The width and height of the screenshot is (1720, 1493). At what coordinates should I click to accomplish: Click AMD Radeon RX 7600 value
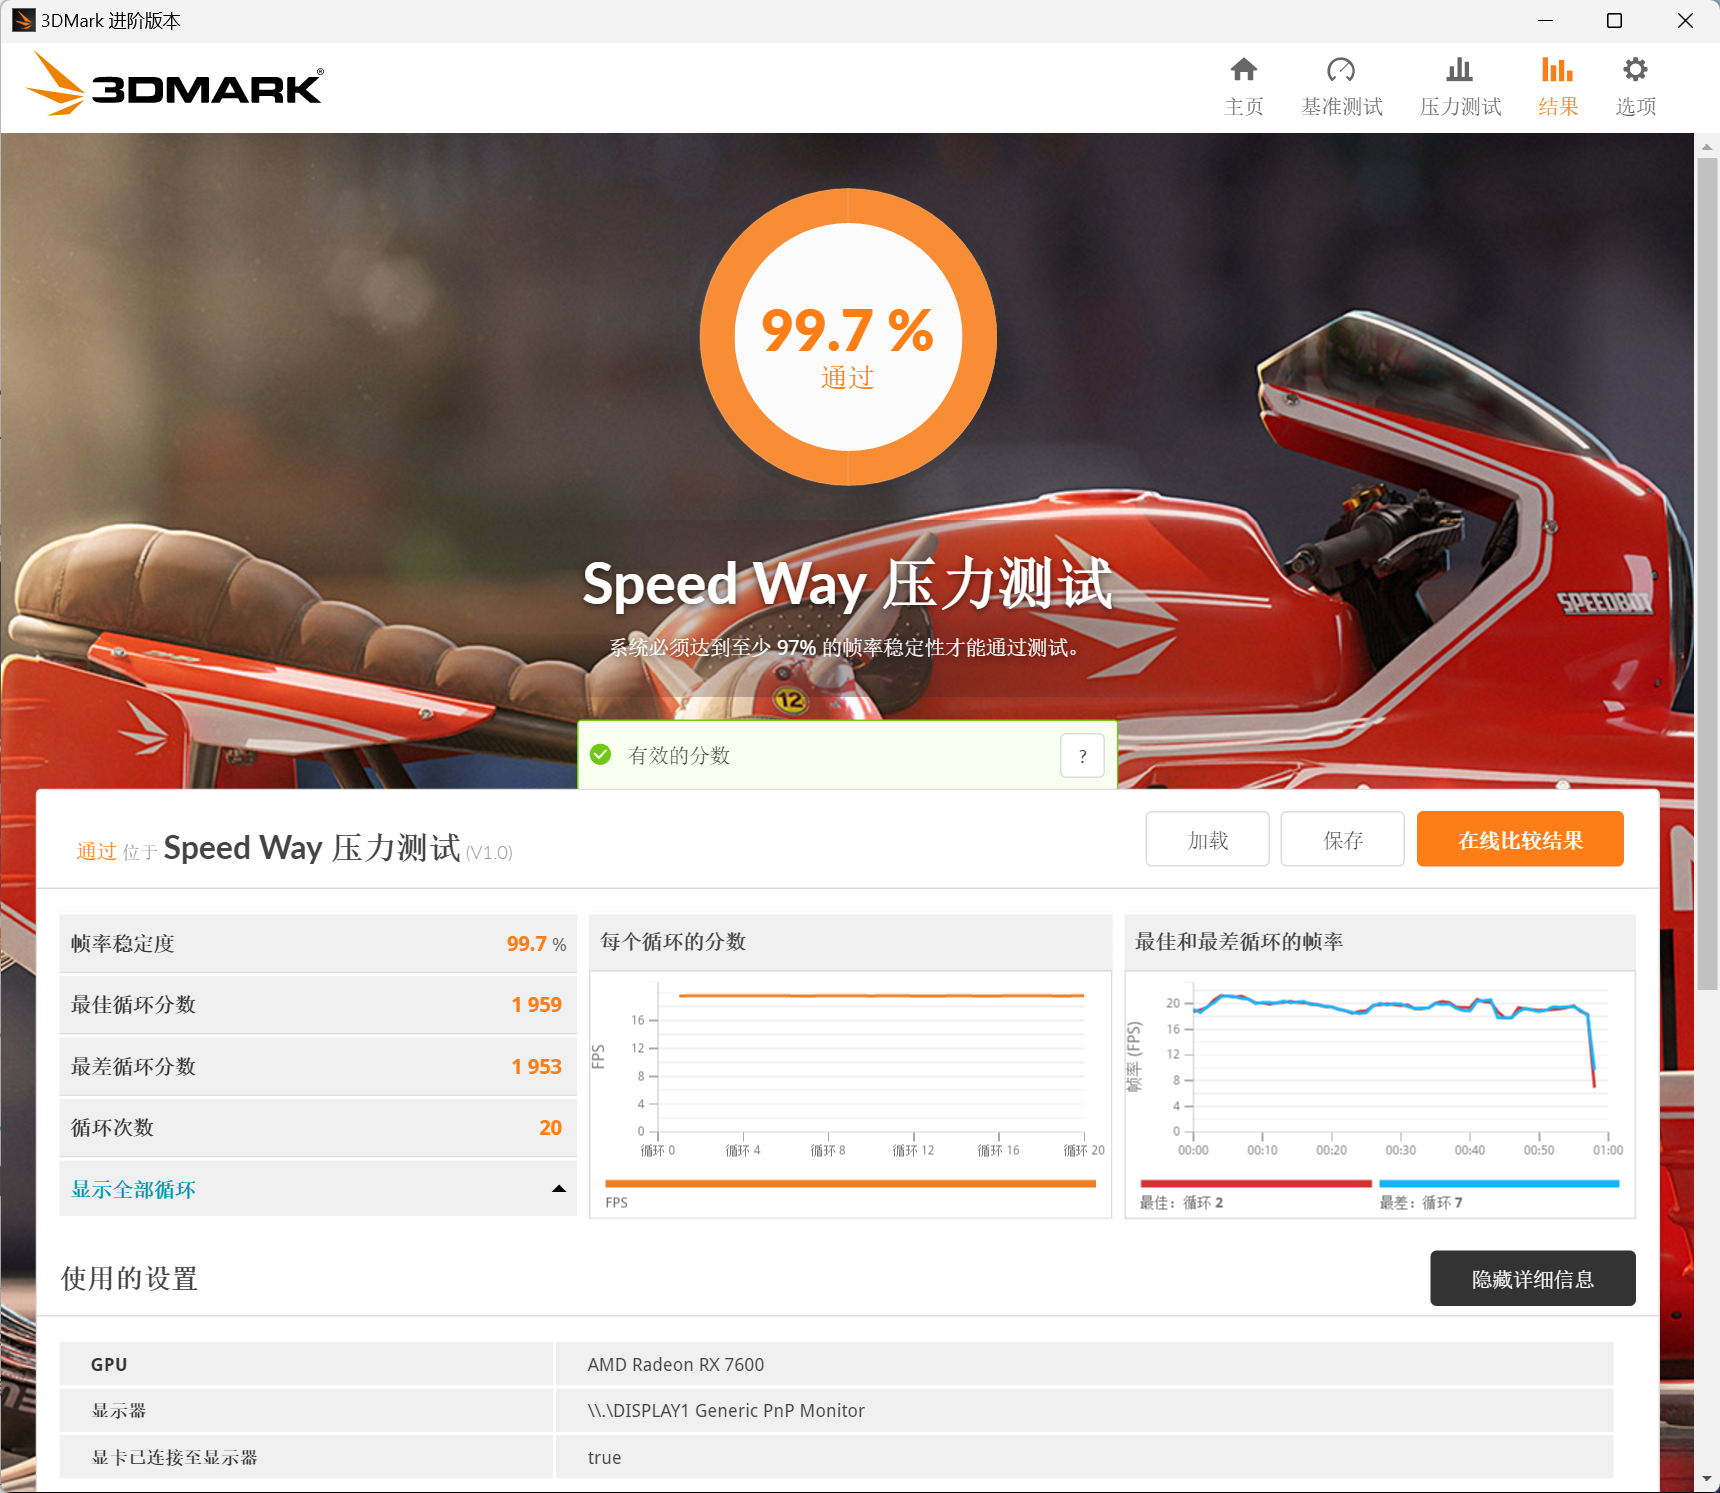(x=676, y=1365)
